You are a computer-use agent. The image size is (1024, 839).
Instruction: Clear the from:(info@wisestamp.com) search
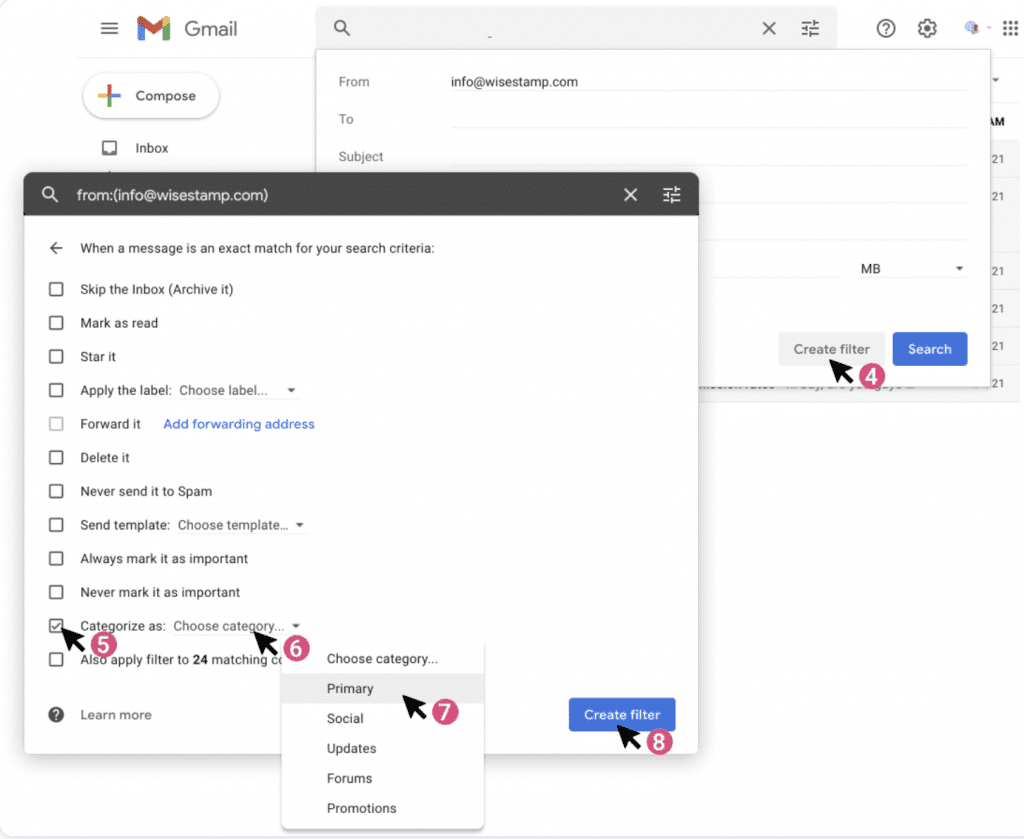pos(630,195)
